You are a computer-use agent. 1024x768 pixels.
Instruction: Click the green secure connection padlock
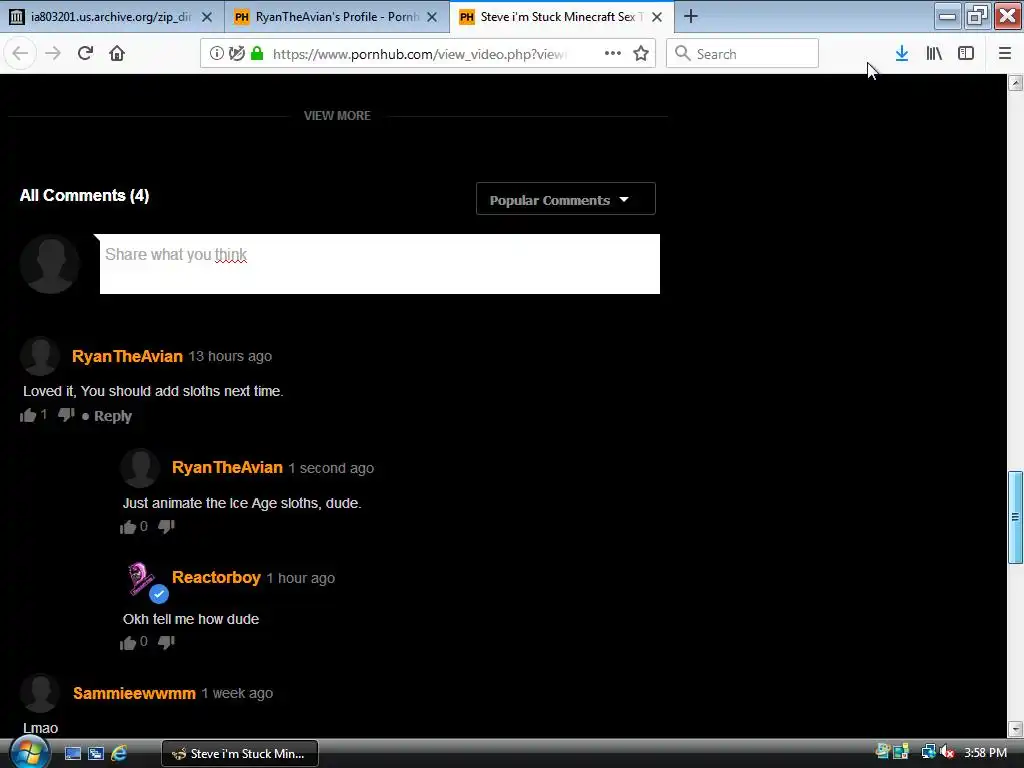click(257, 54)
